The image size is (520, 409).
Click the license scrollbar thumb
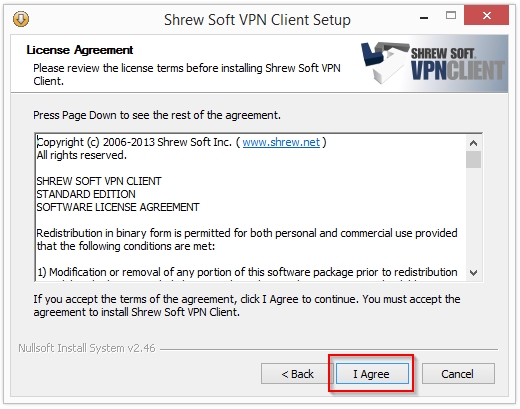pyautogui.click(x=473, y=160)
